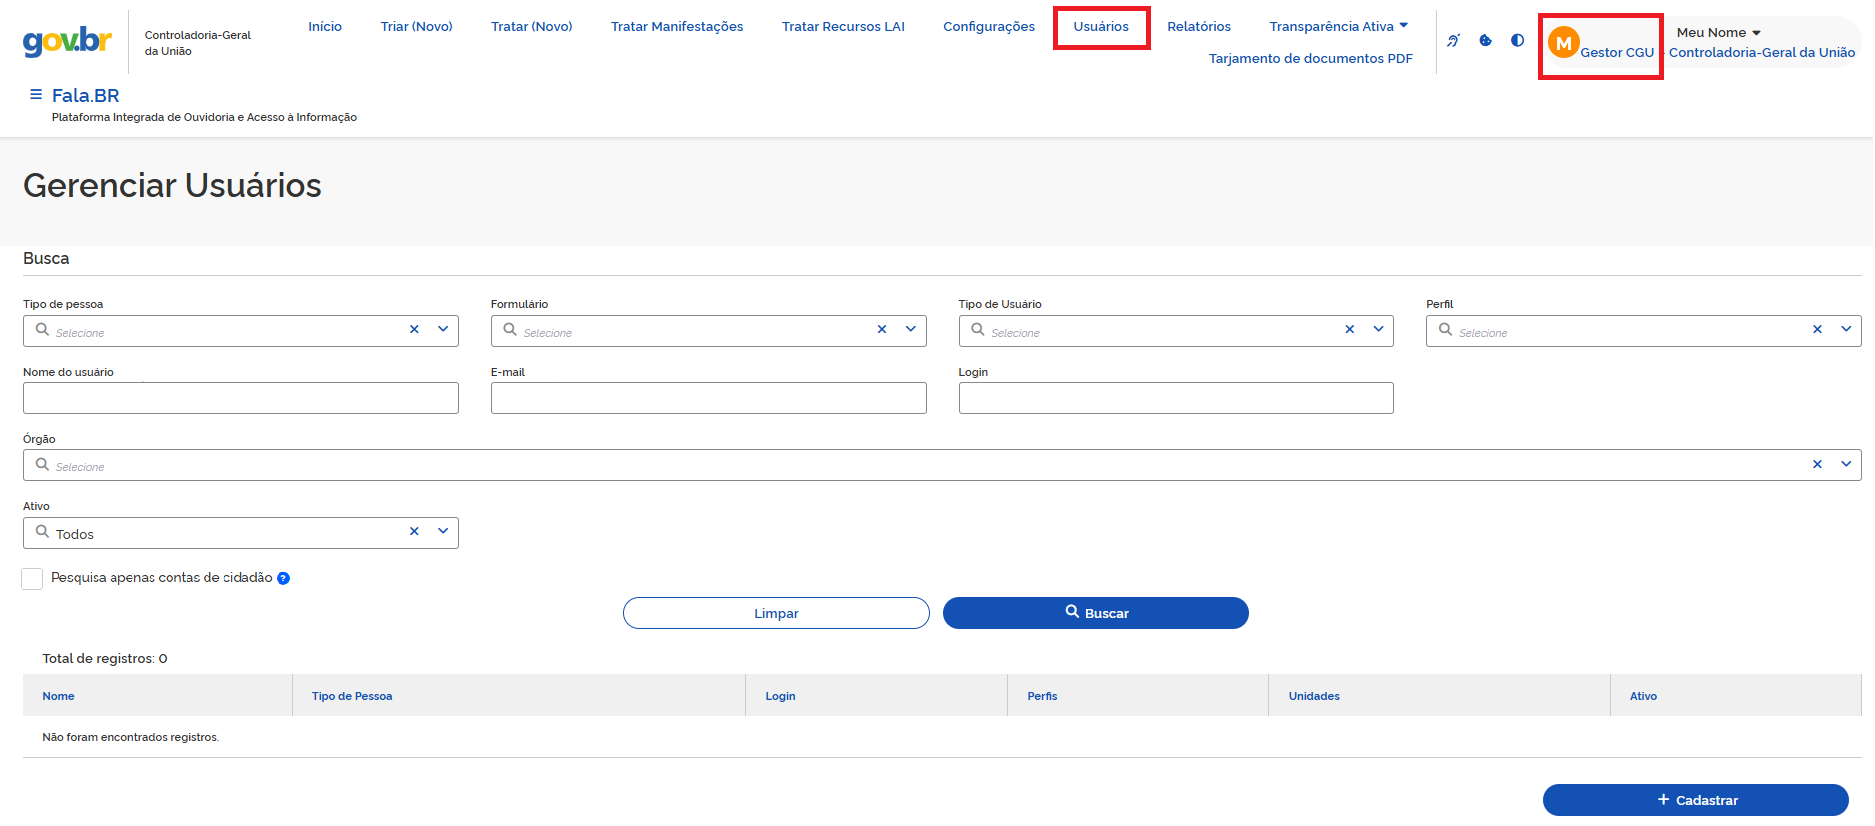The image size is (1875, 826).
Task: Clear the Órgão field with X
Action: click(1817, 465)
